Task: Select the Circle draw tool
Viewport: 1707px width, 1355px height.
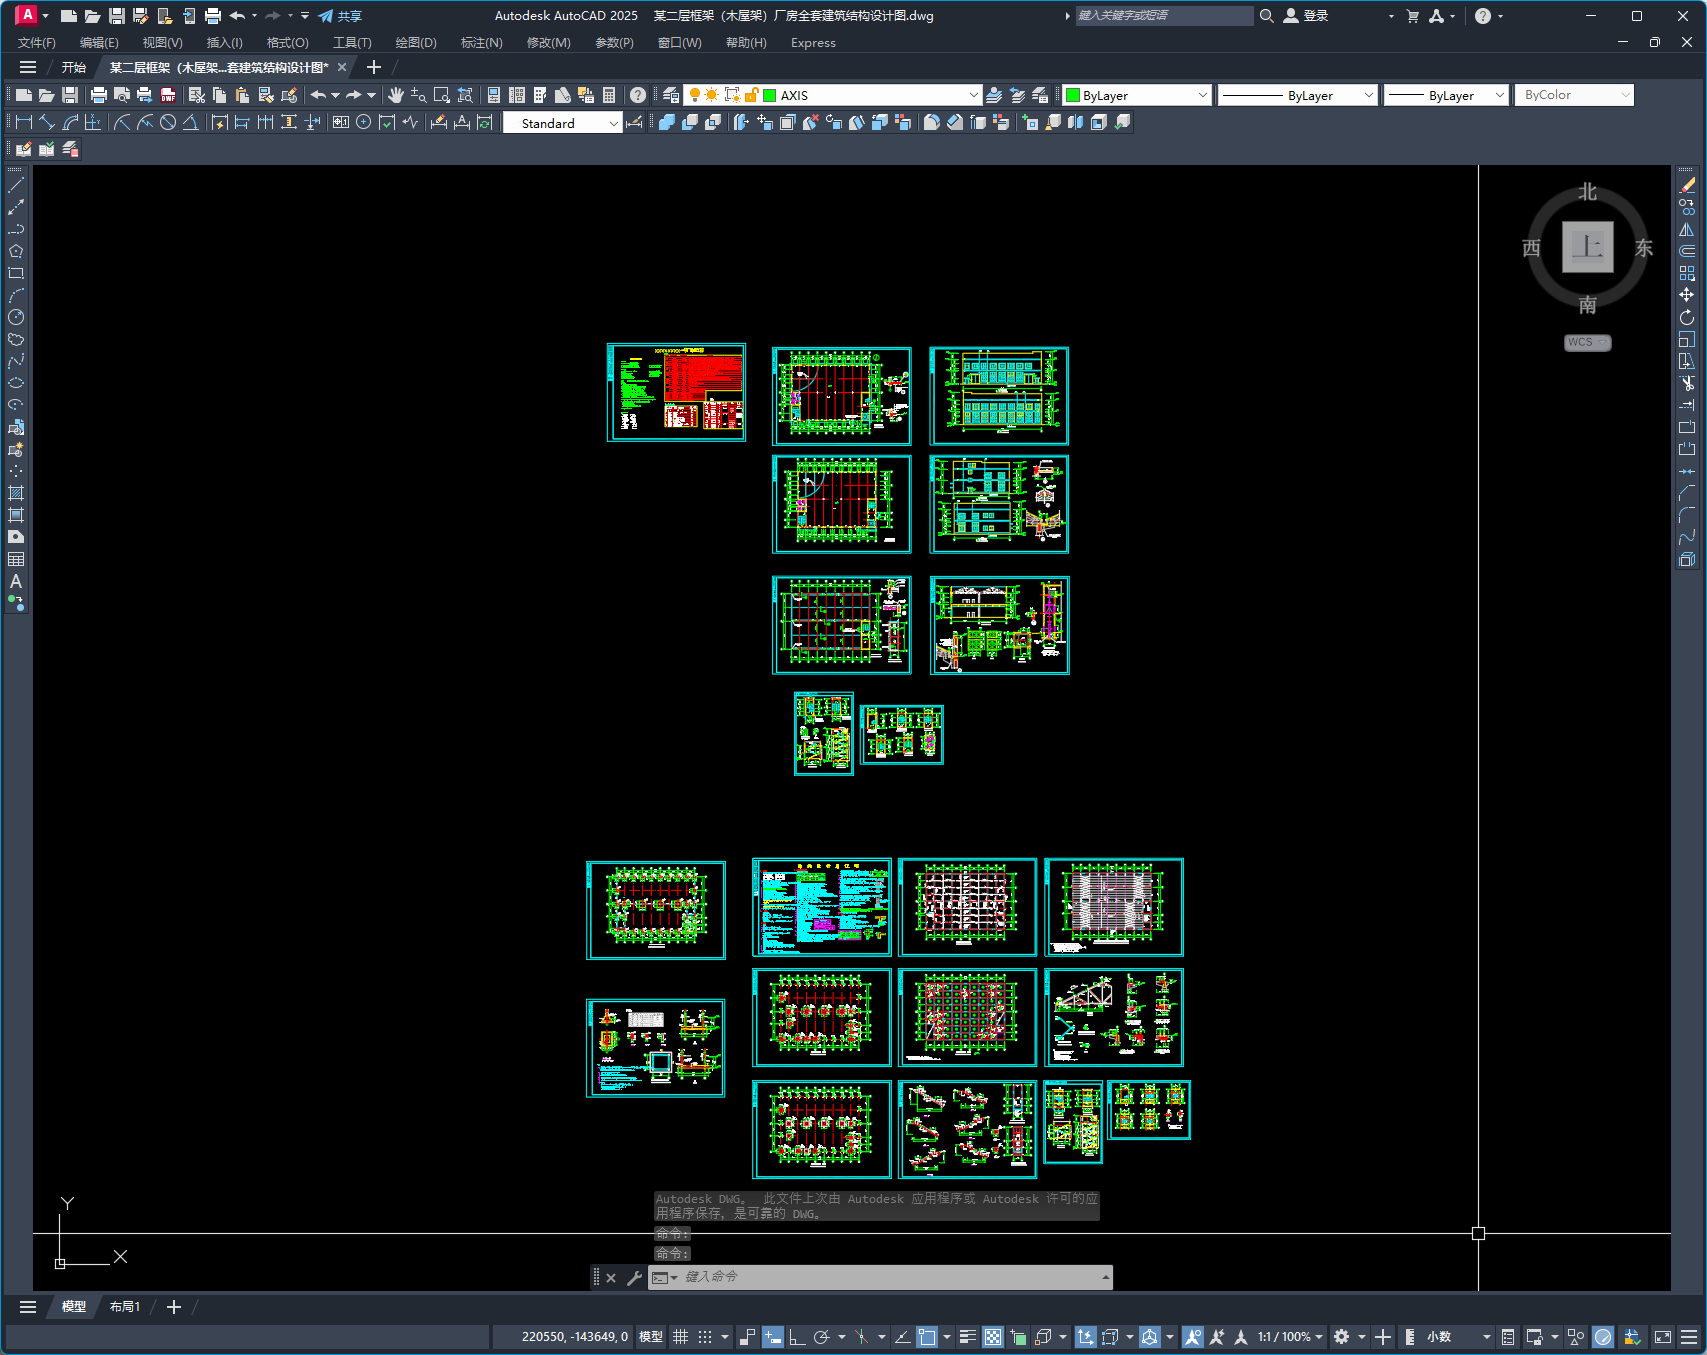Action: click(16, 317)
